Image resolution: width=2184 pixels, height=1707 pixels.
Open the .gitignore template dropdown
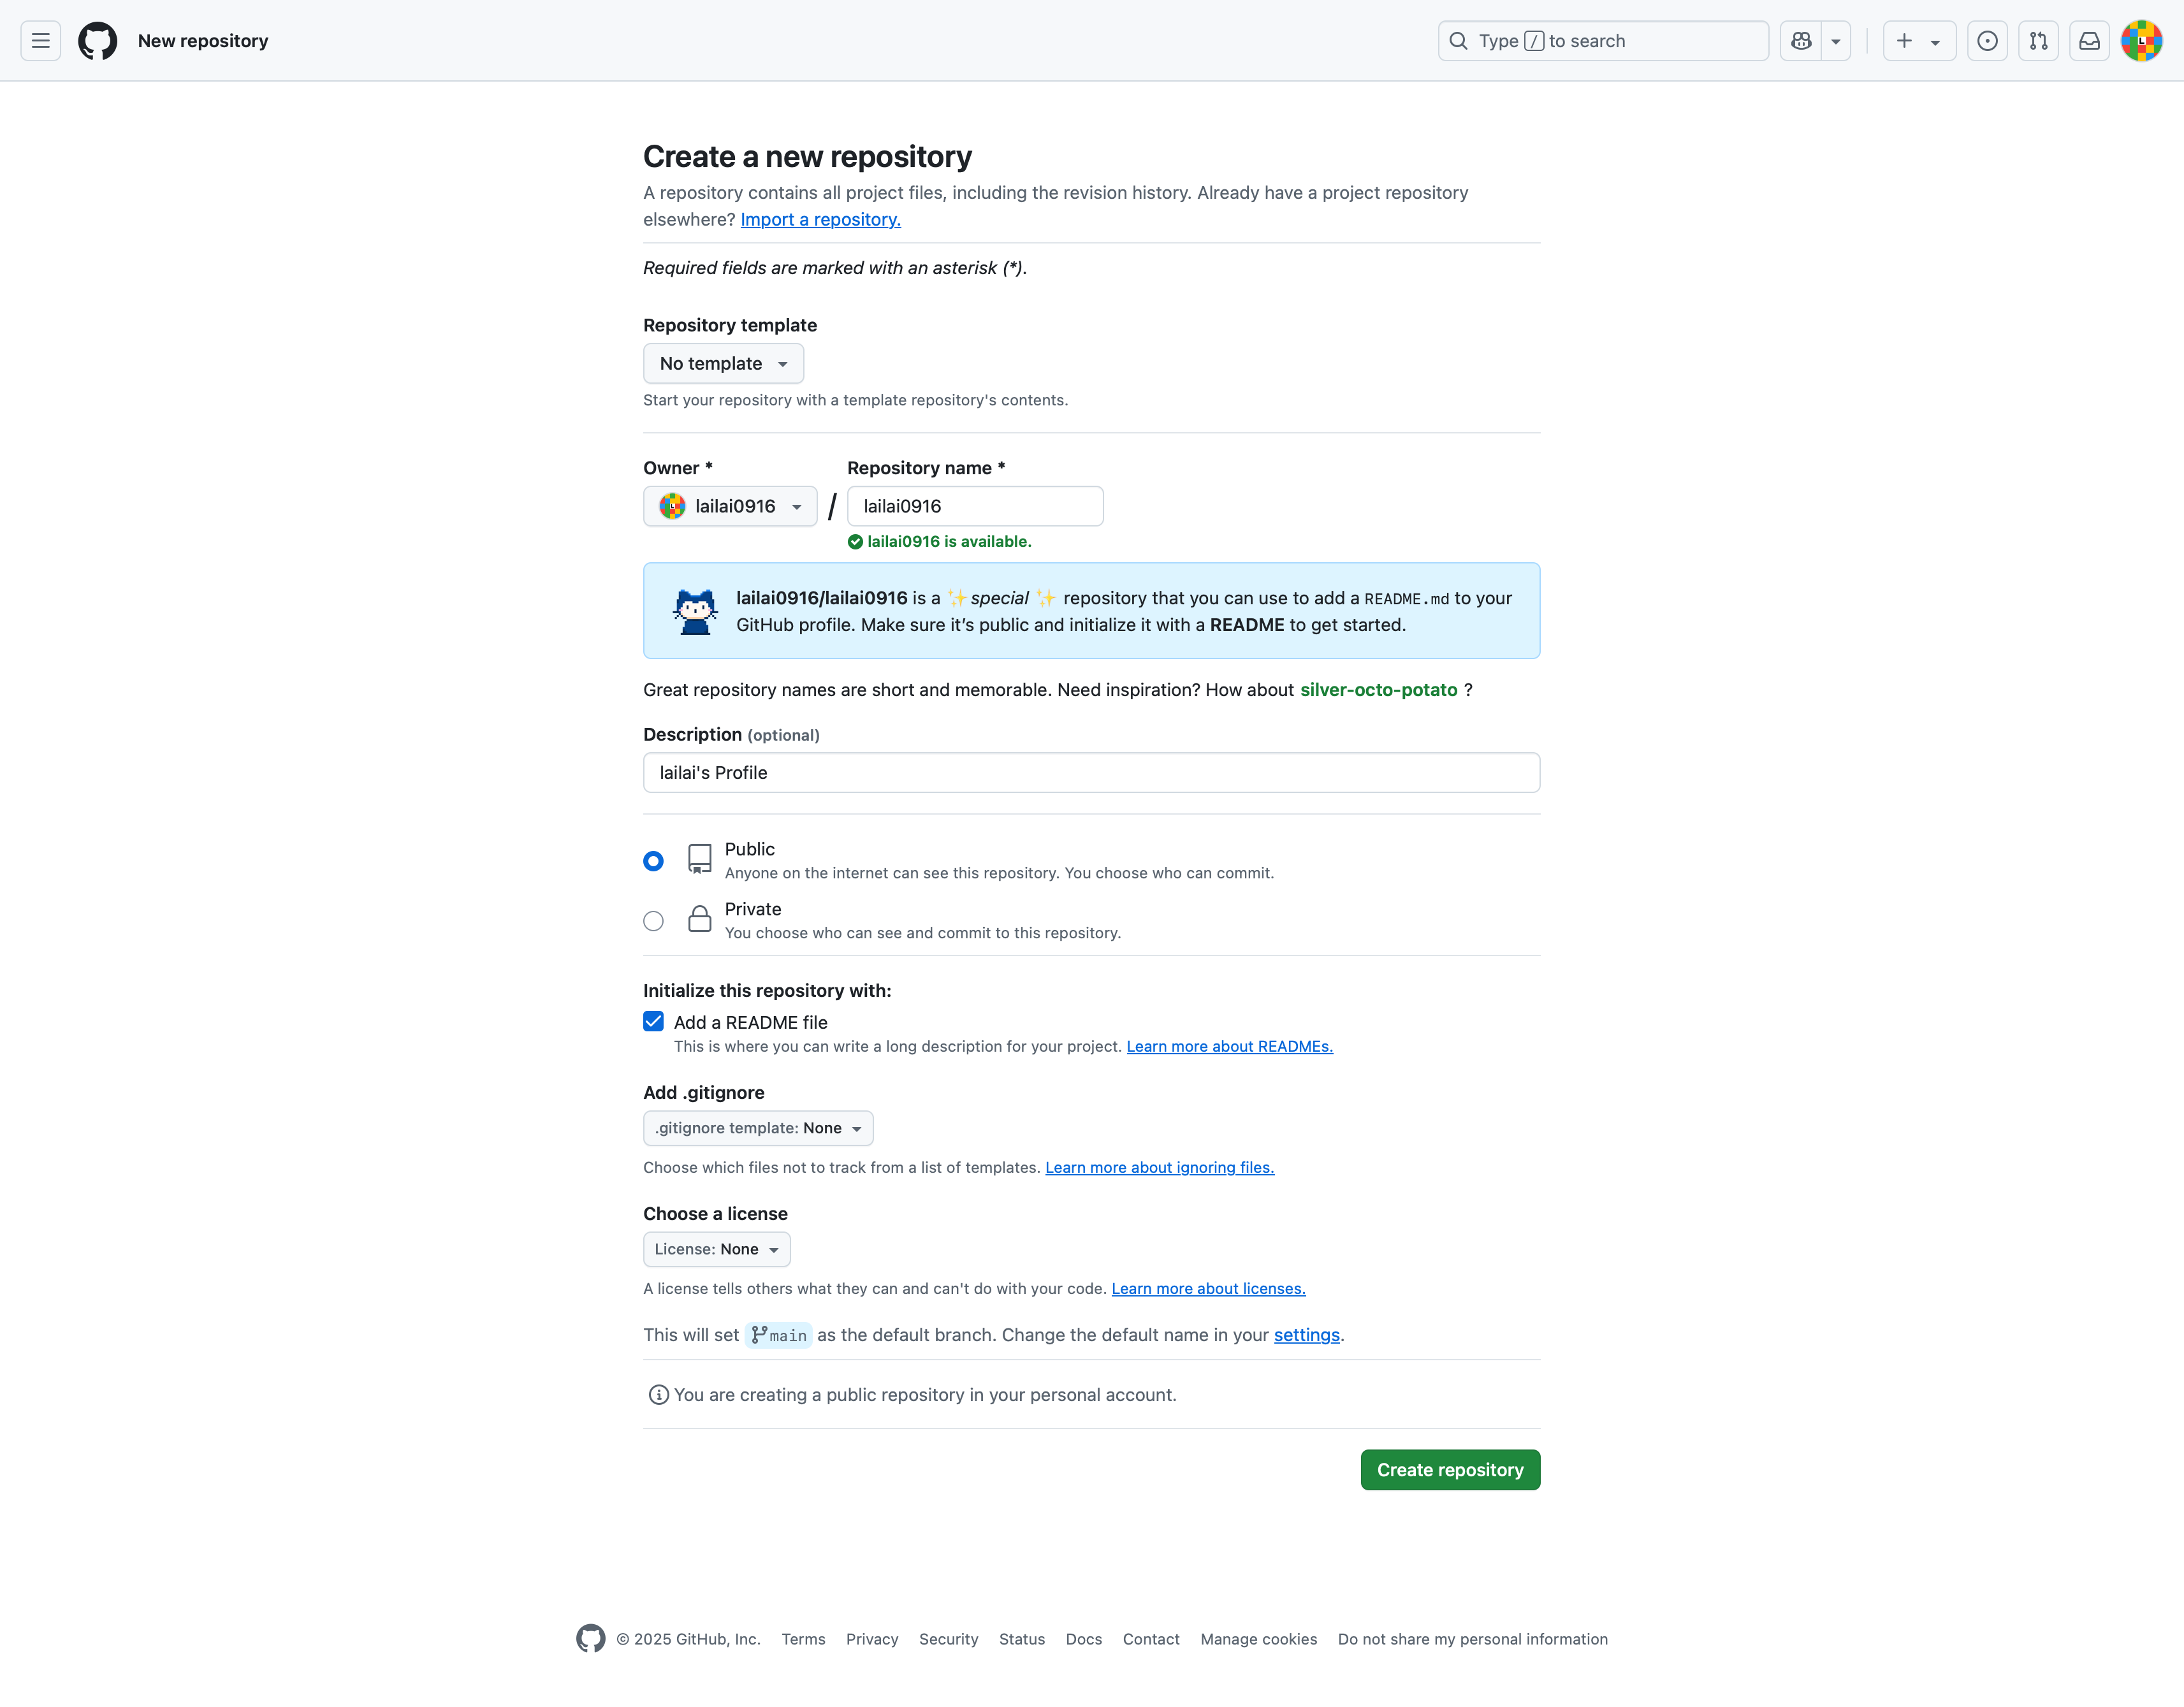coord(757,1128)
